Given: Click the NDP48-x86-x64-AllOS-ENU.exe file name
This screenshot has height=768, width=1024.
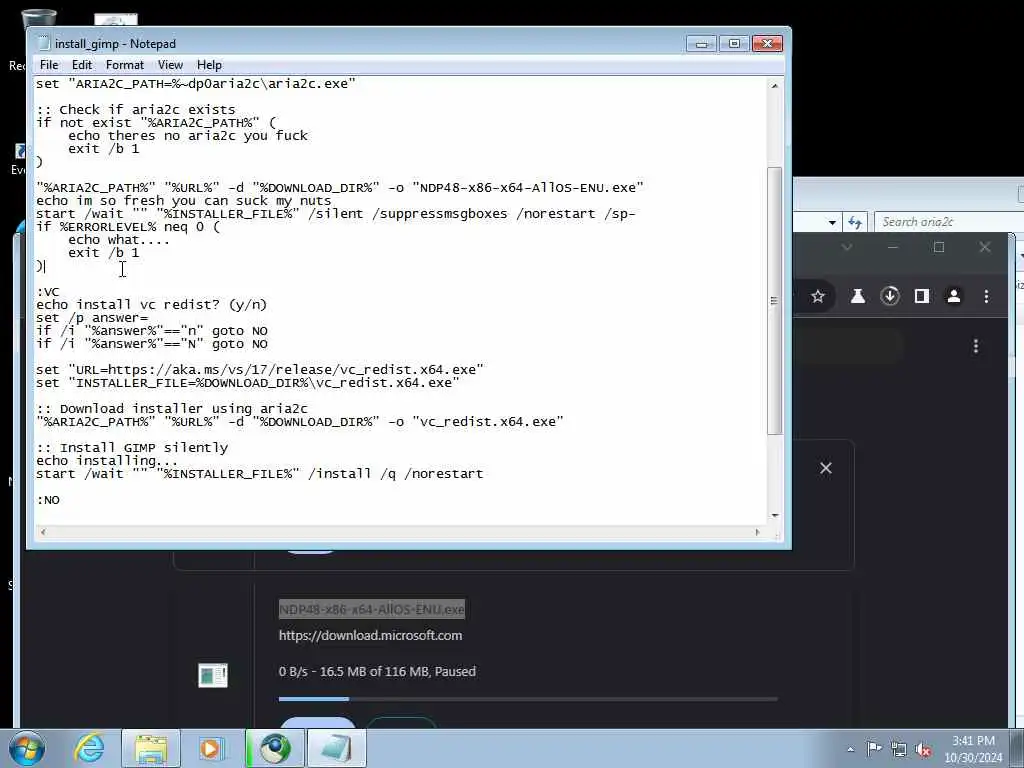Looking at the screenshot, I should (x=372, y=609).
